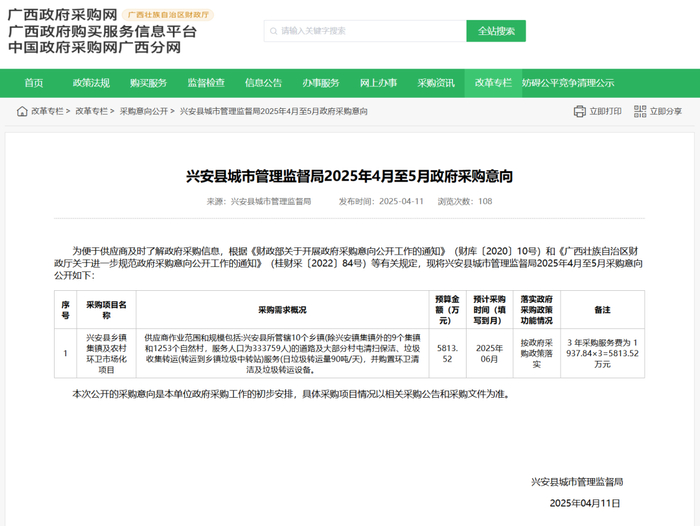Click the 立即分享 link
700x526 pixels.
coord(666,111)
